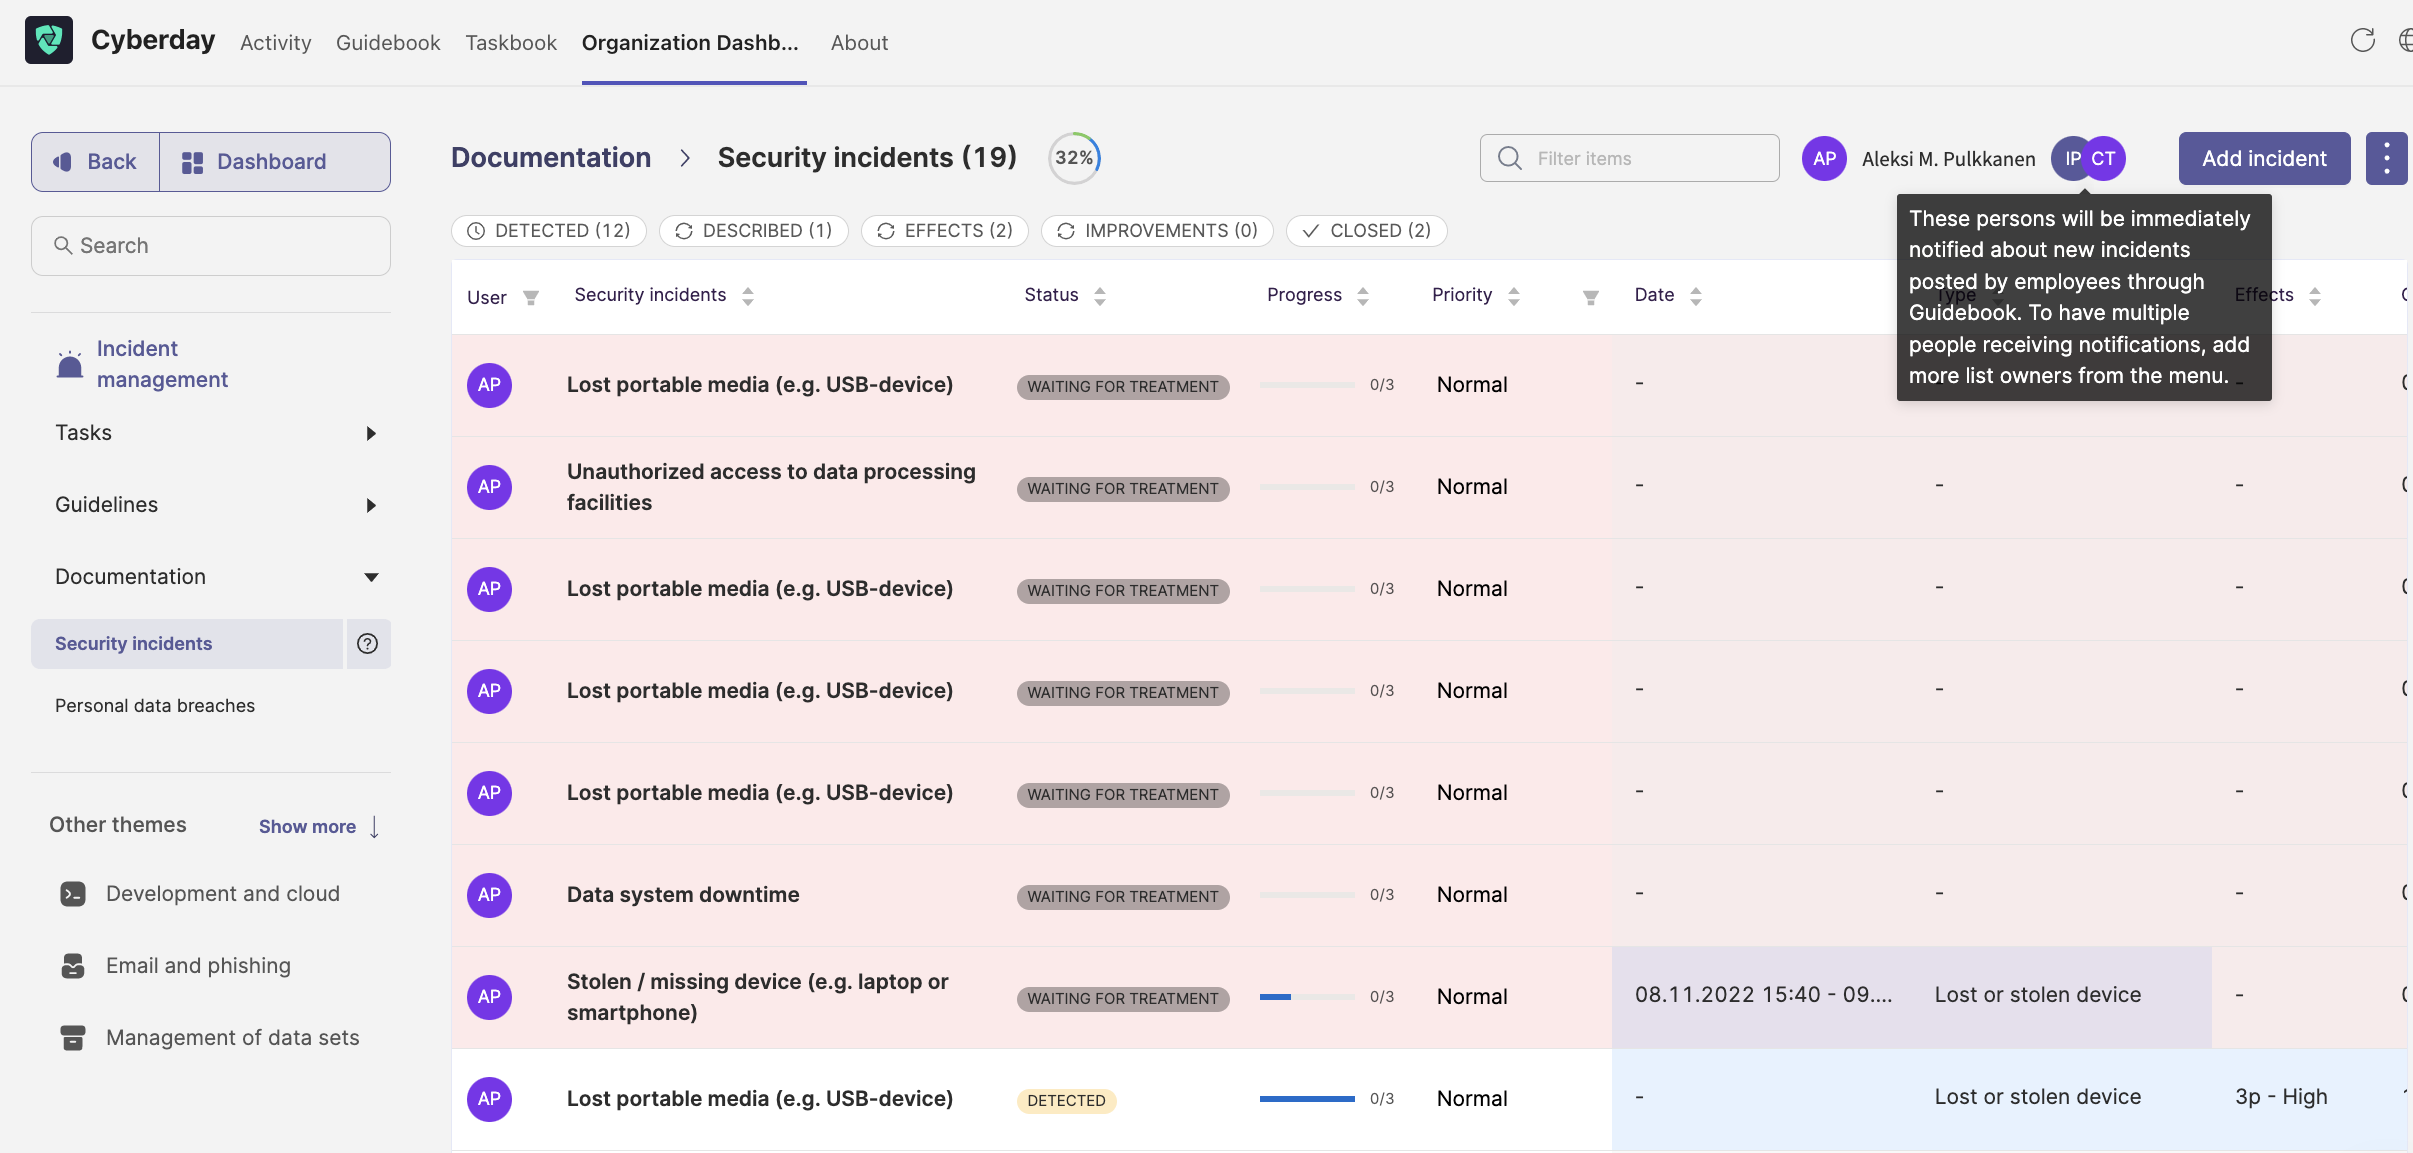The width and height of the screenshot is (2413, 1153).
Task: Click the 32% progress circle indicator
Action: coord(1074,158)
